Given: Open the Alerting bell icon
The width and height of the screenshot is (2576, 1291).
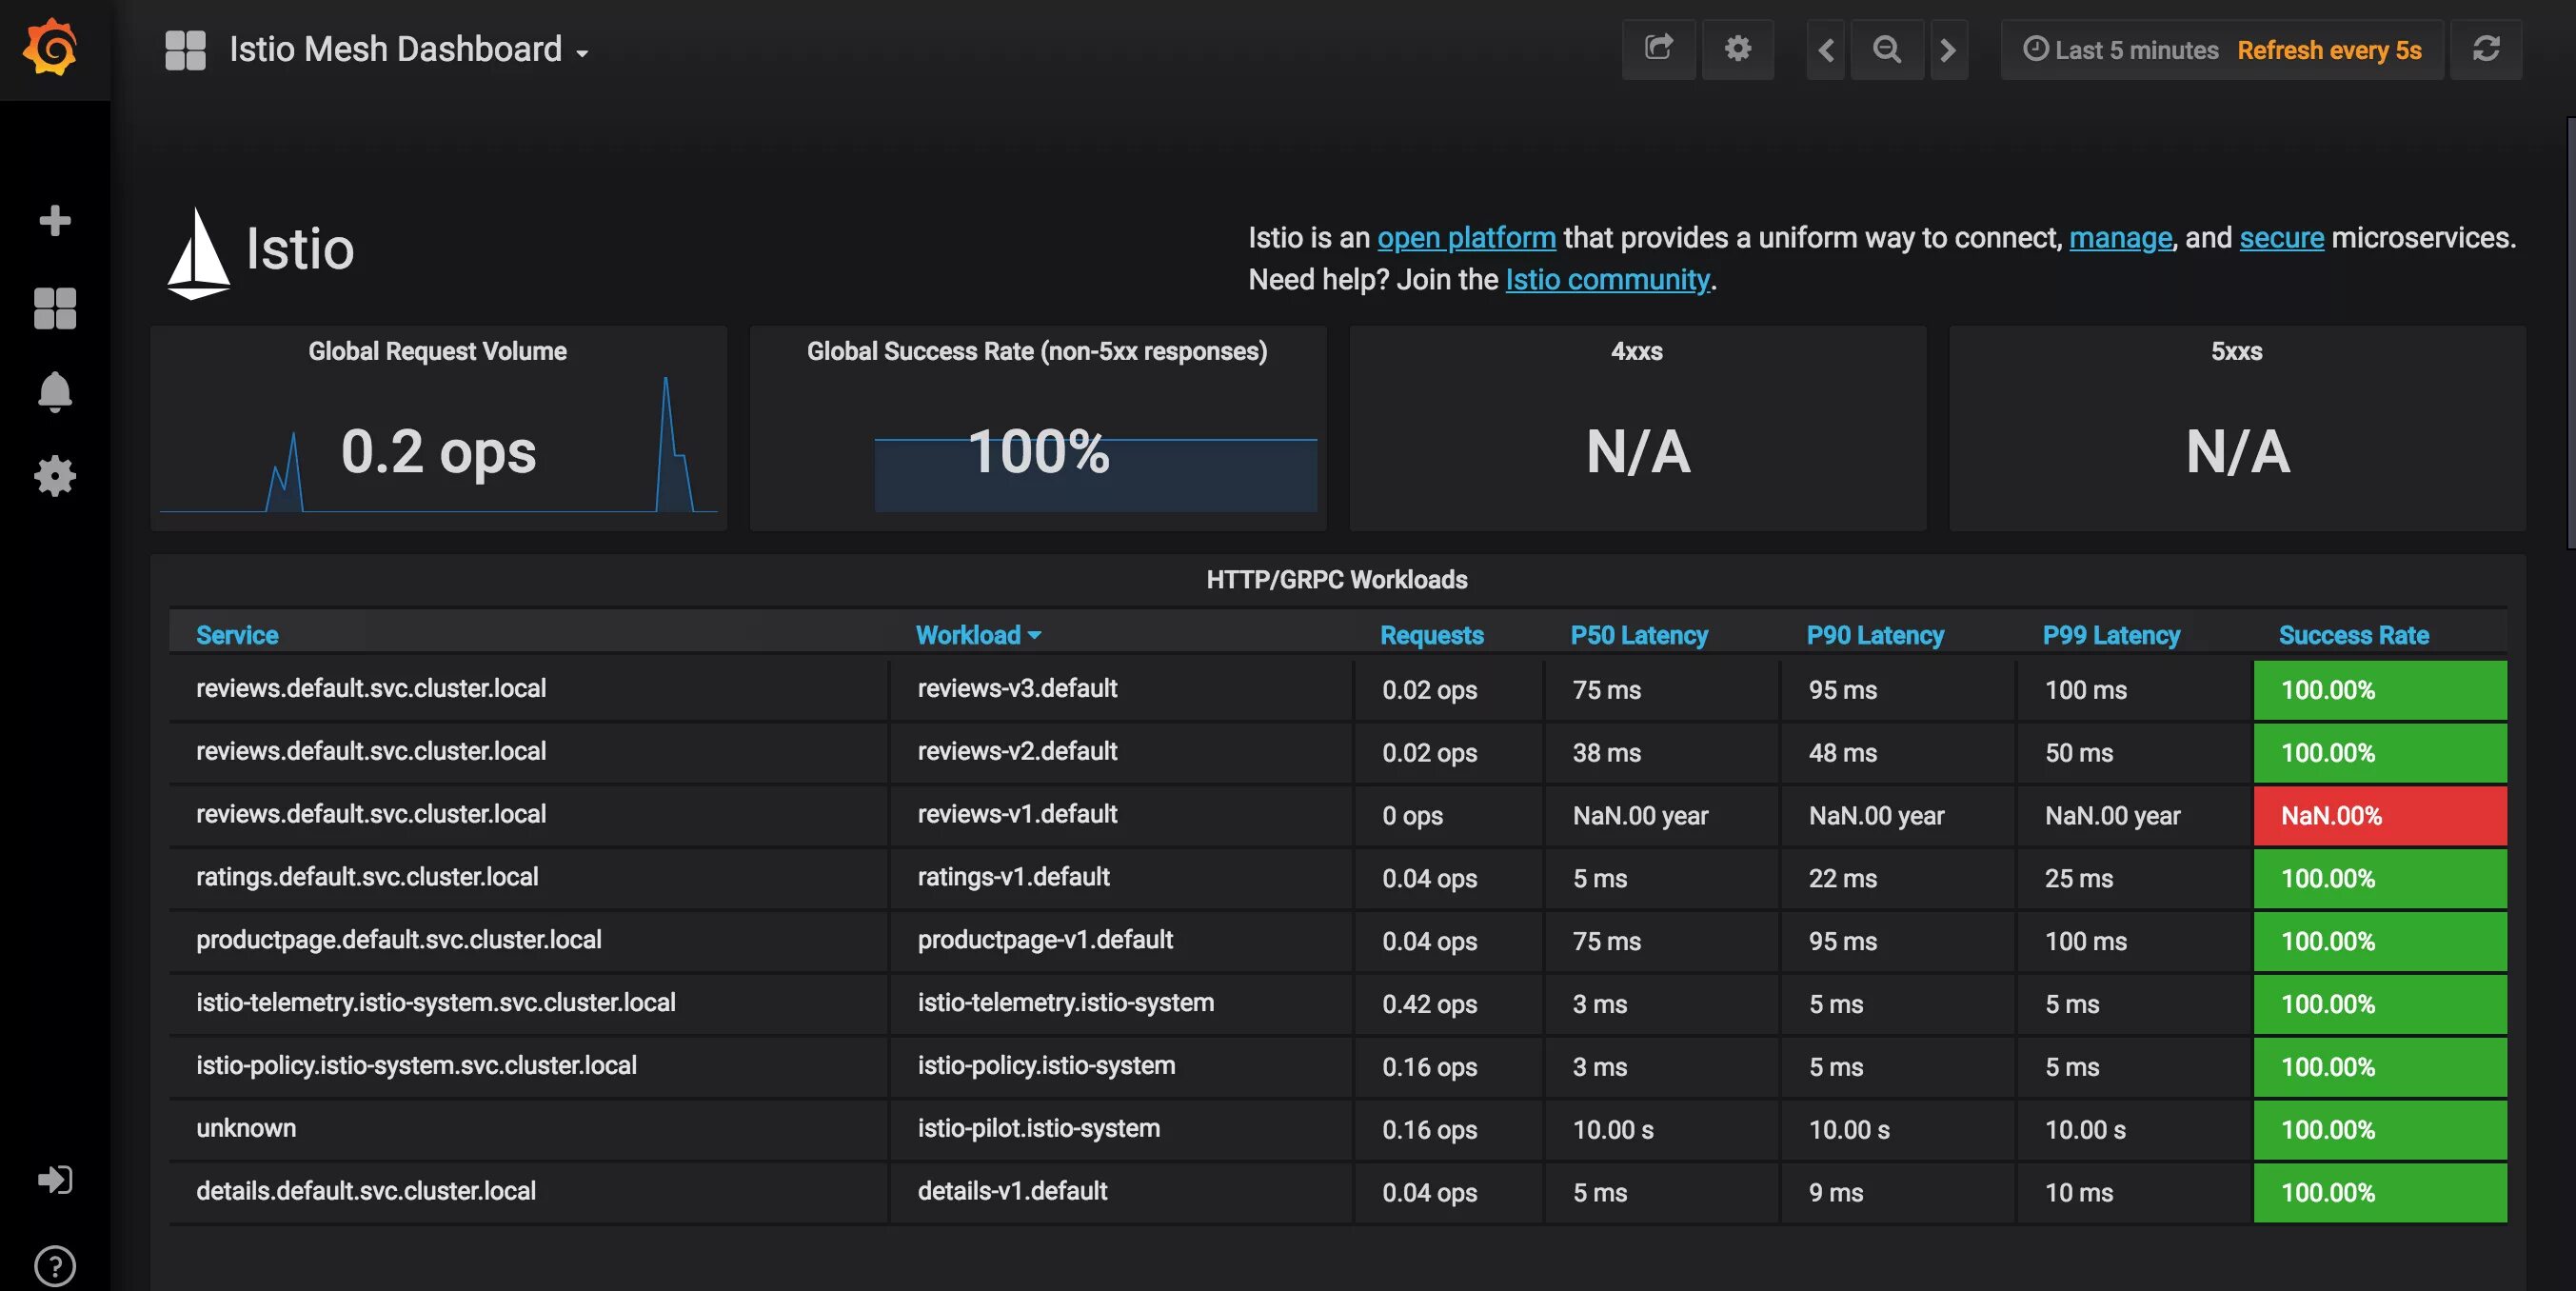Looking at the screenshot, I should [x=55, y=392].
